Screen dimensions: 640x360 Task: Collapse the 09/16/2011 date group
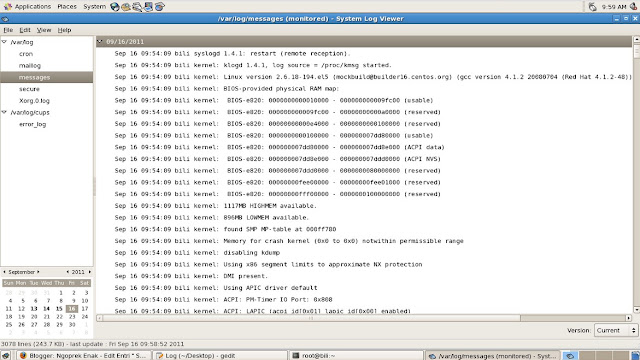[x=100, y=41]
